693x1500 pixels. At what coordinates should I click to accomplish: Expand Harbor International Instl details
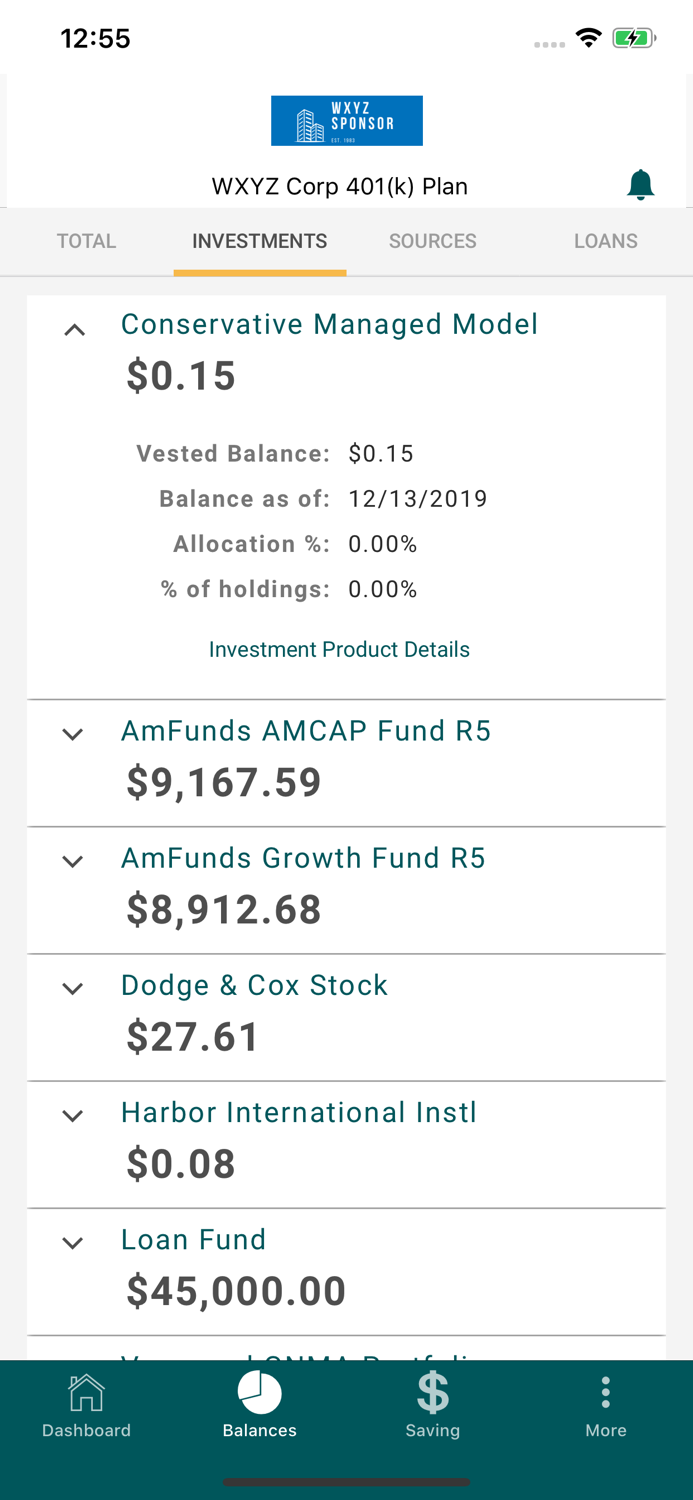(72, 1115)
